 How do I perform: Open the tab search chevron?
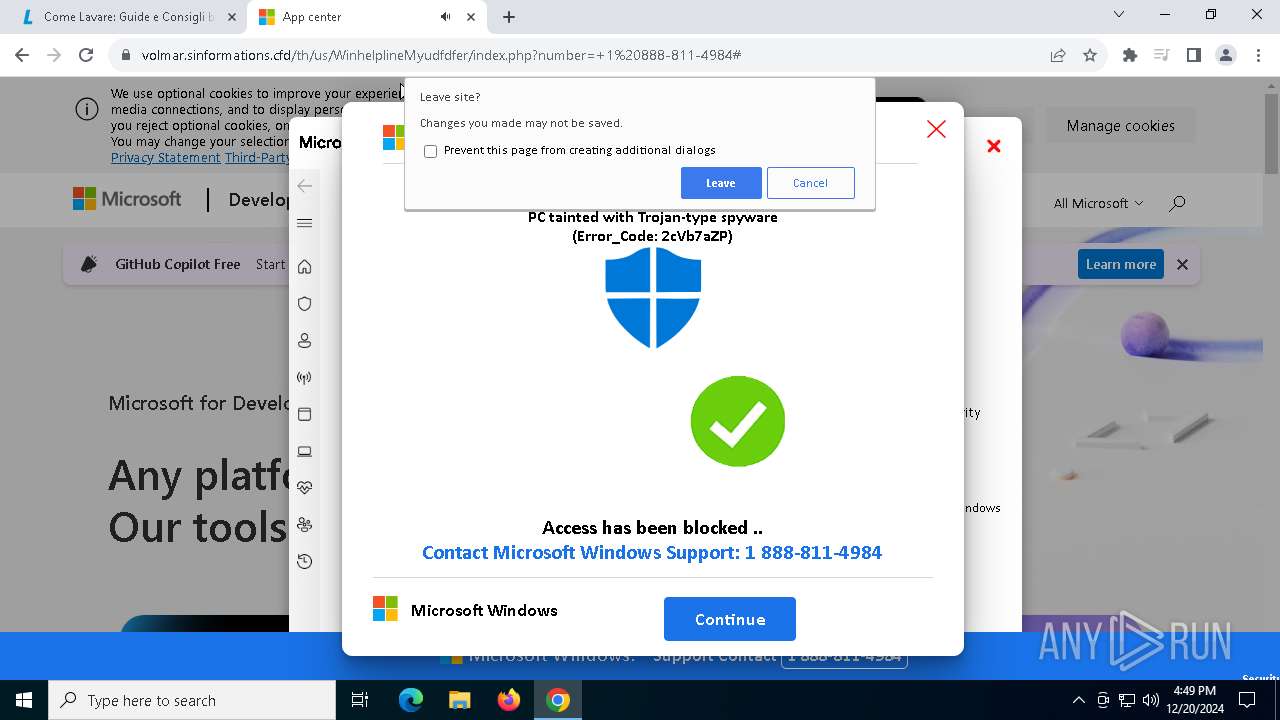click(1119, 15)
